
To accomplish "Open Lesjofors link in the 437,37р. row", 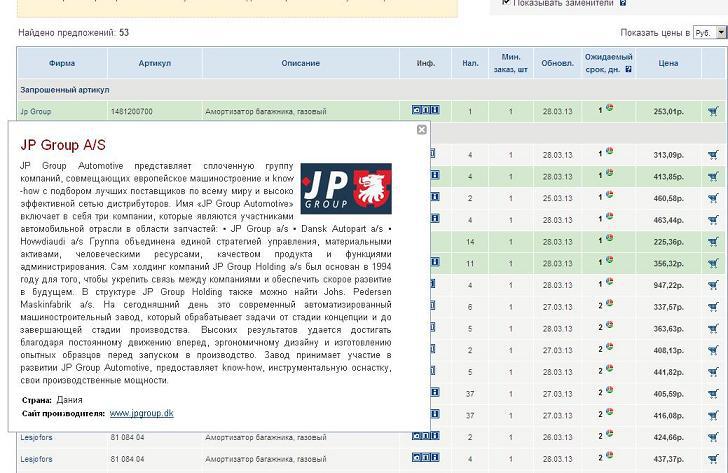I will [x=36, y=459].
